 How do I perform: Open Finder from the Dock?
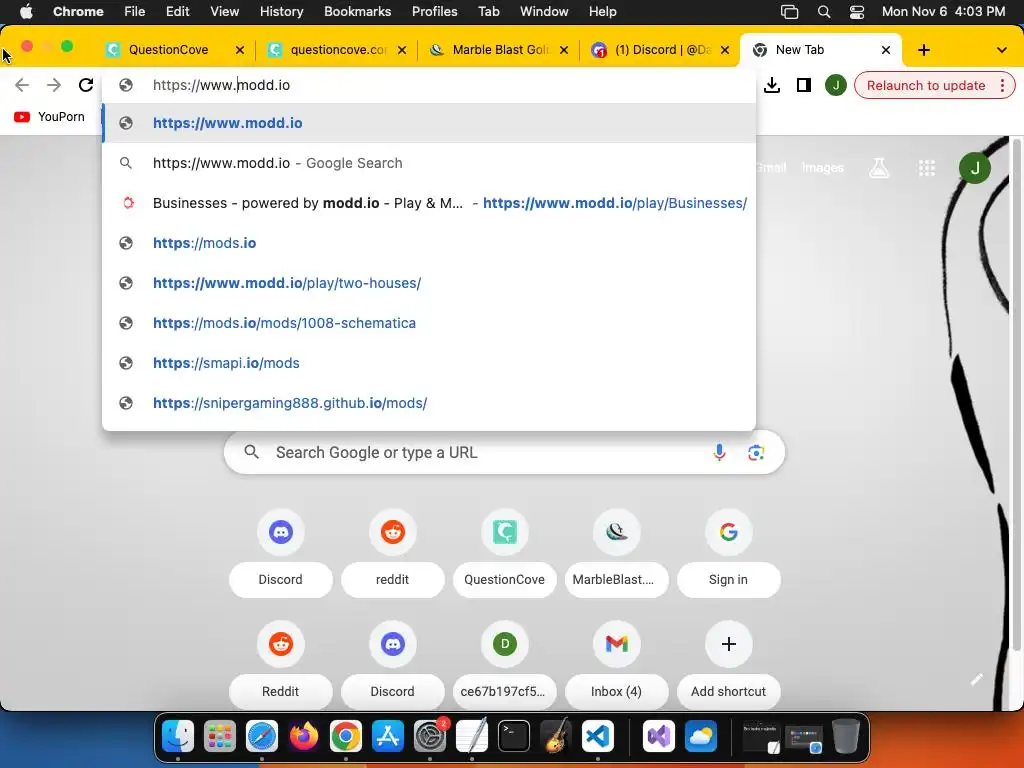pos(178,737)
